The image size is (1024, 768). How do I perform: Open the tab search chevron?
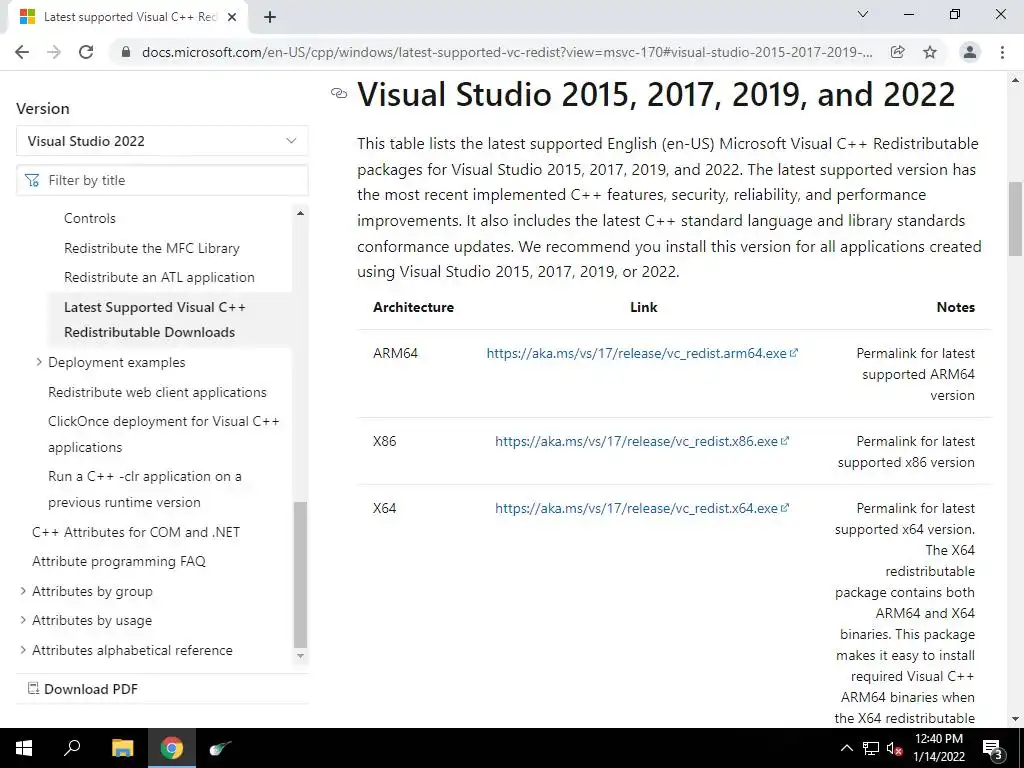863,14
